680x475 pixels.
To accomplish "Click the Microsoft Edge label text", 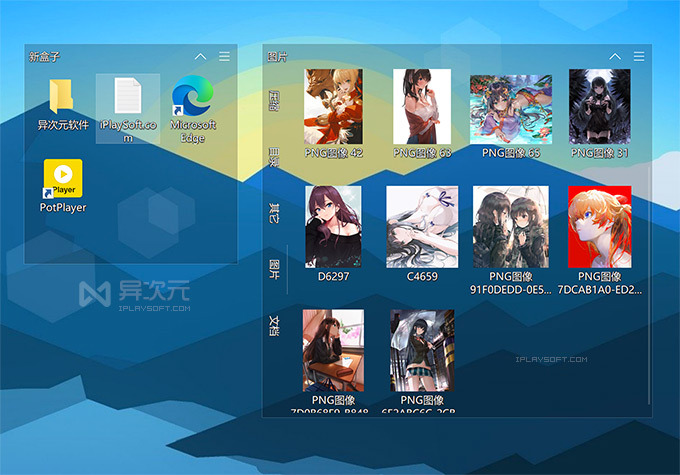I will (x=193, y=131).
